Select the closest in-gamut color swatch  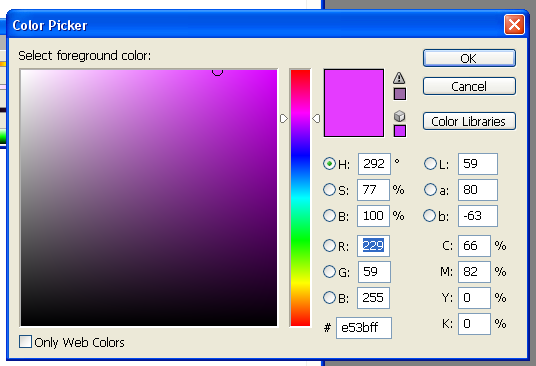[400, 94]
